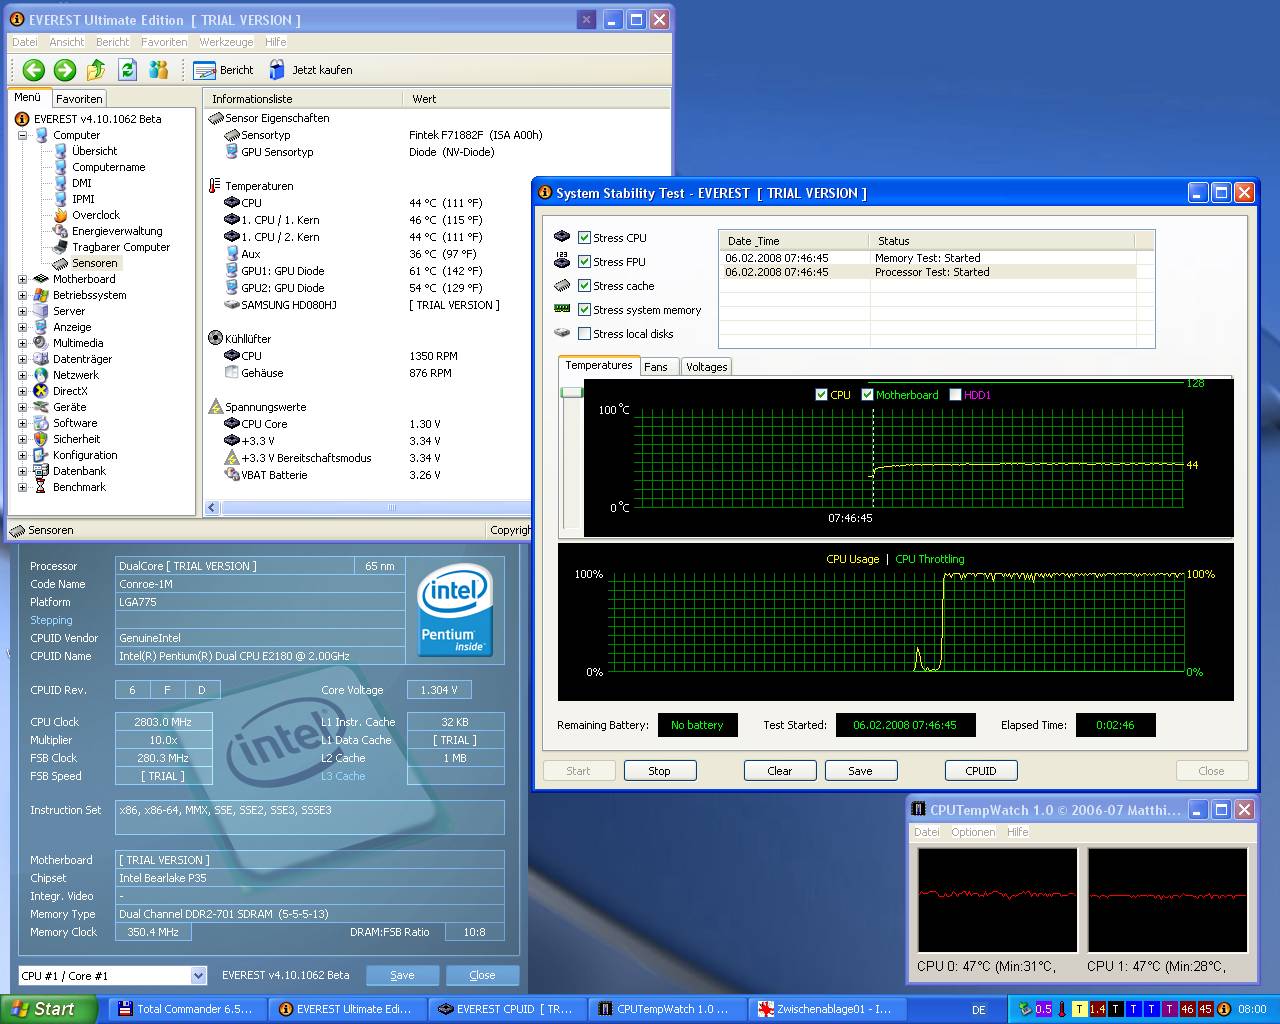Enable the Stress local disks checkbox
Image resolution: width=1280 pixels, height=1024 pixels.
pyautogui.click(x=585, y=334)
